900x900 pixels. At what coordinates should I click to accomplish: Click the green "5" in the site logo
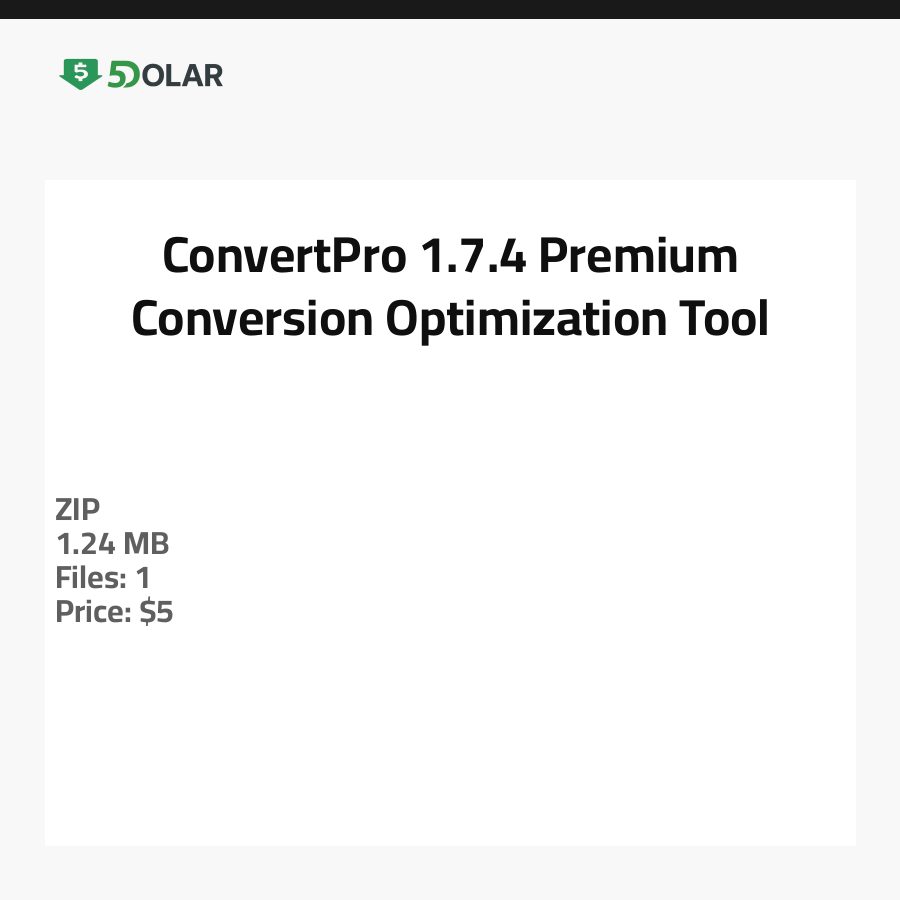pos(116,75)
